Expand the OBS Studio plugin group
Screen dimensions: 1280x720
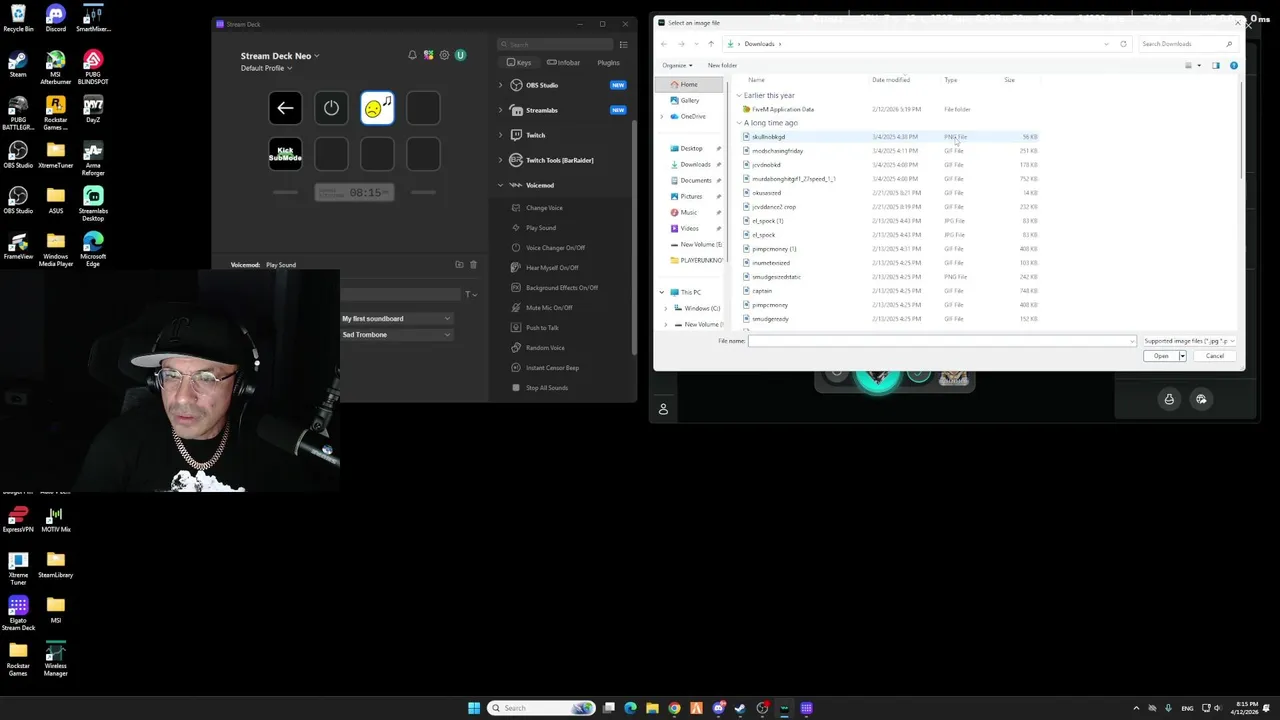tap(500, 85)
